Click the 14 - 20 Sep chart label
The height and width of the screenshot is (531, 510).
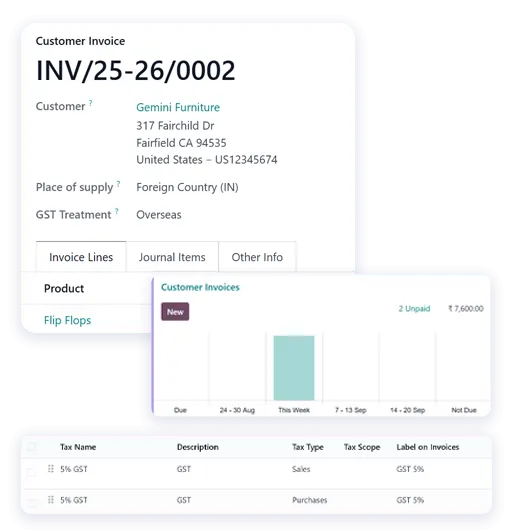[407, 410]
